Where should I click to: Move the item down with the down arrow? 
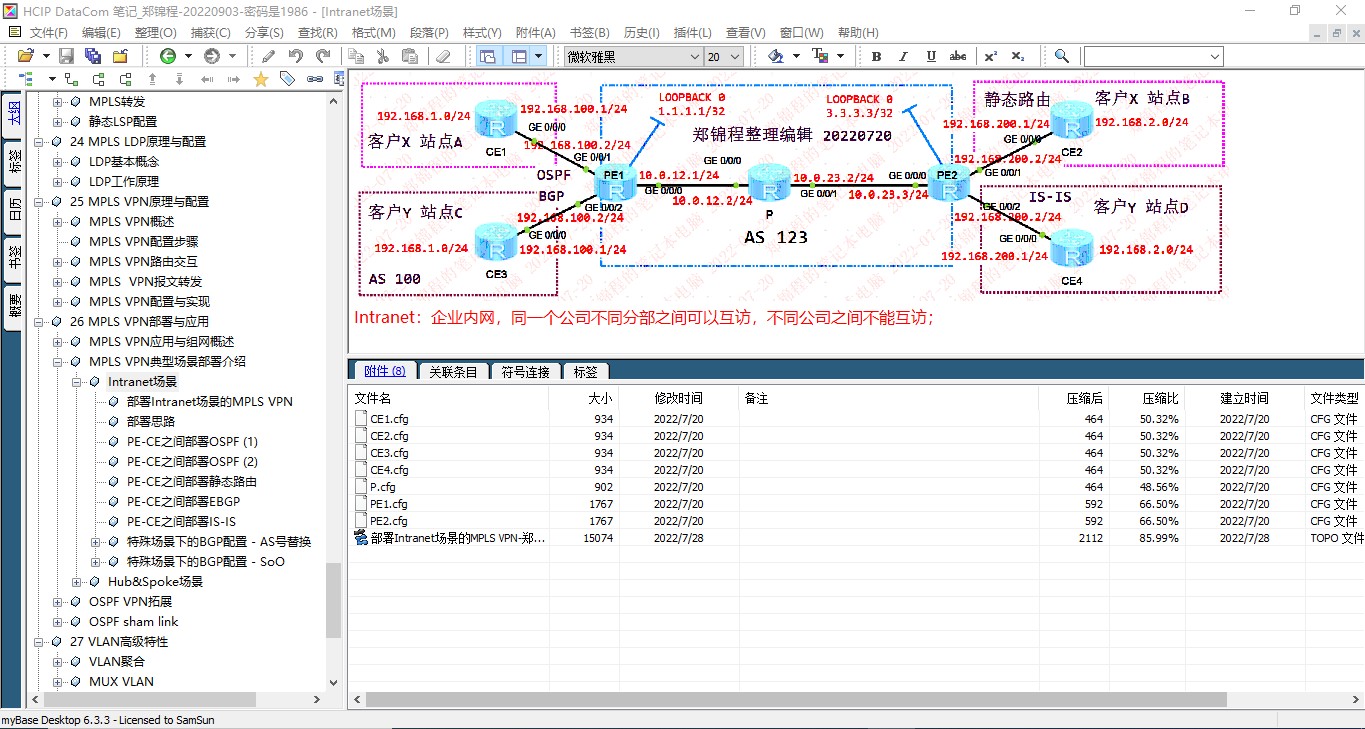click(x=179, y=79)
